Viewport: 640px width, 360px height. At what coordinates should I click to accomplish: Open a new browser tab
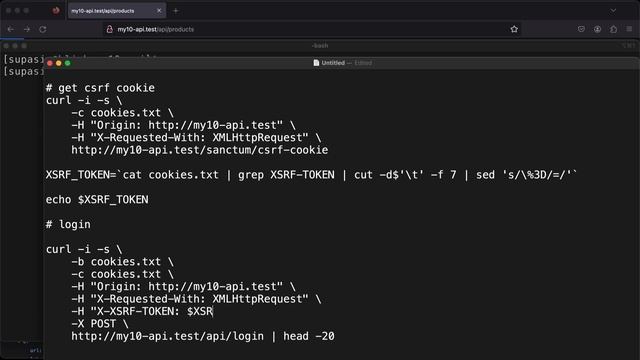tap(176, 11)
